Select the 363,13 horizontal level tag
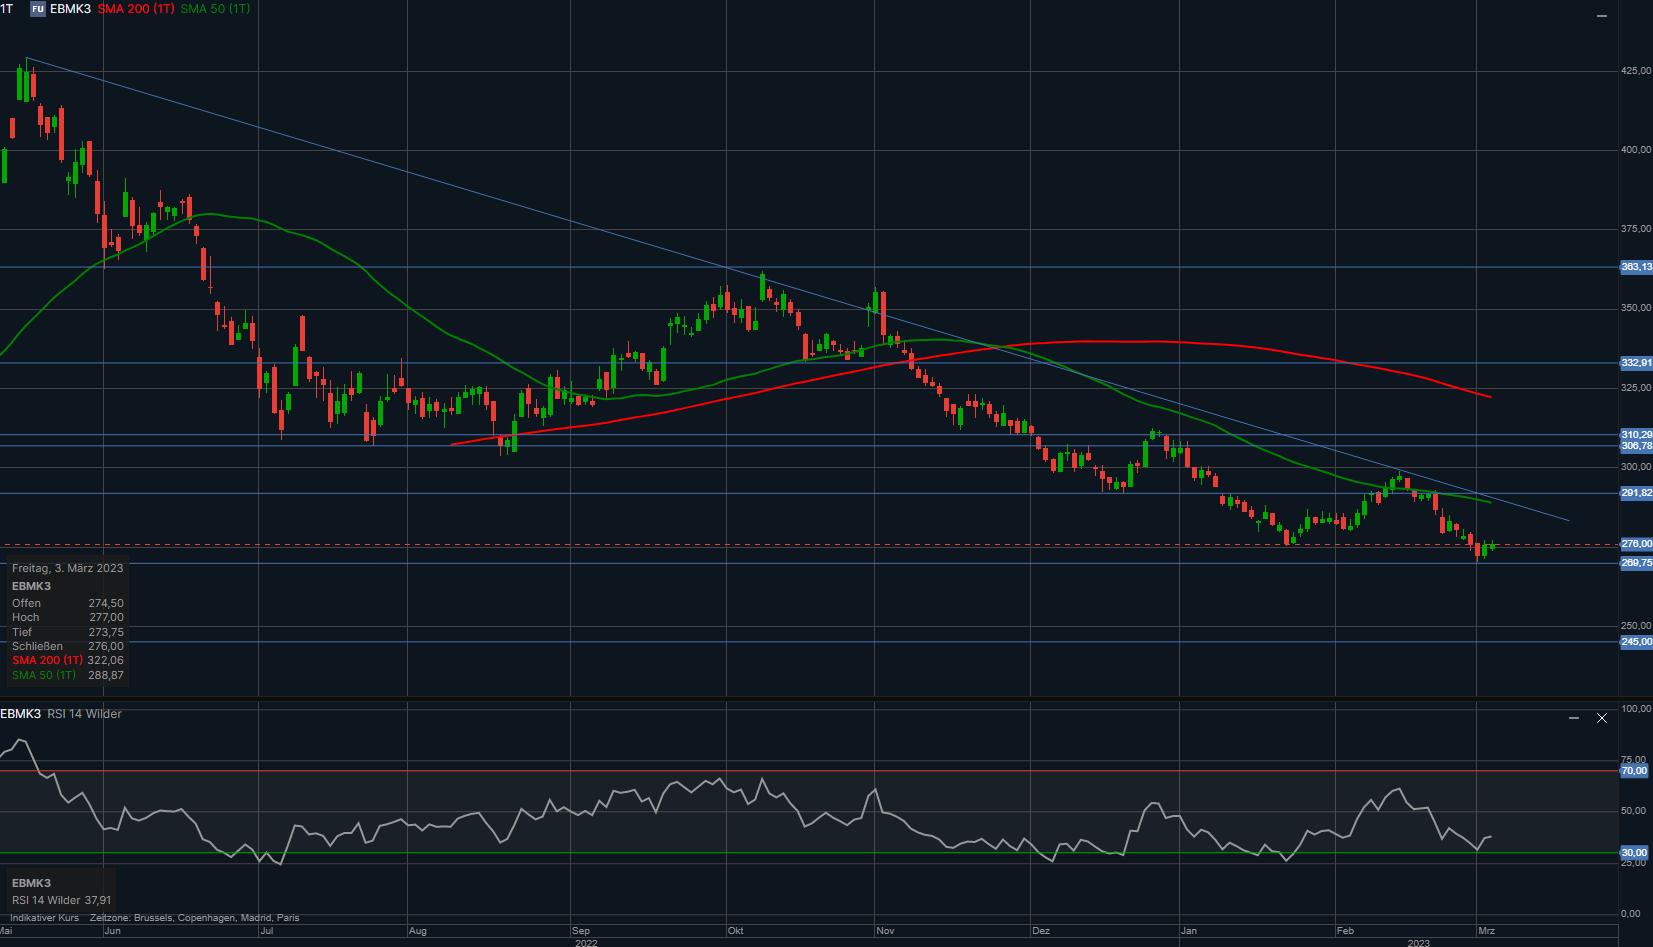Screen dimensions: 1653x947 point(1636,267)
